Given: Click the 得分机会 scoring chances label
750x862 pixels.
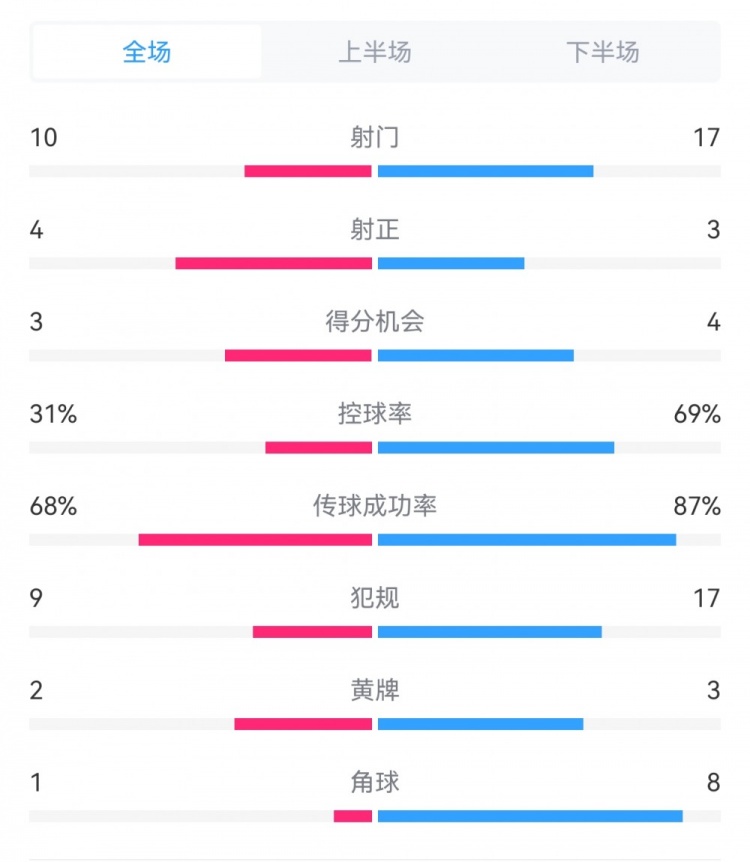Looking at the screenshot, I should [x=375, y=322].
